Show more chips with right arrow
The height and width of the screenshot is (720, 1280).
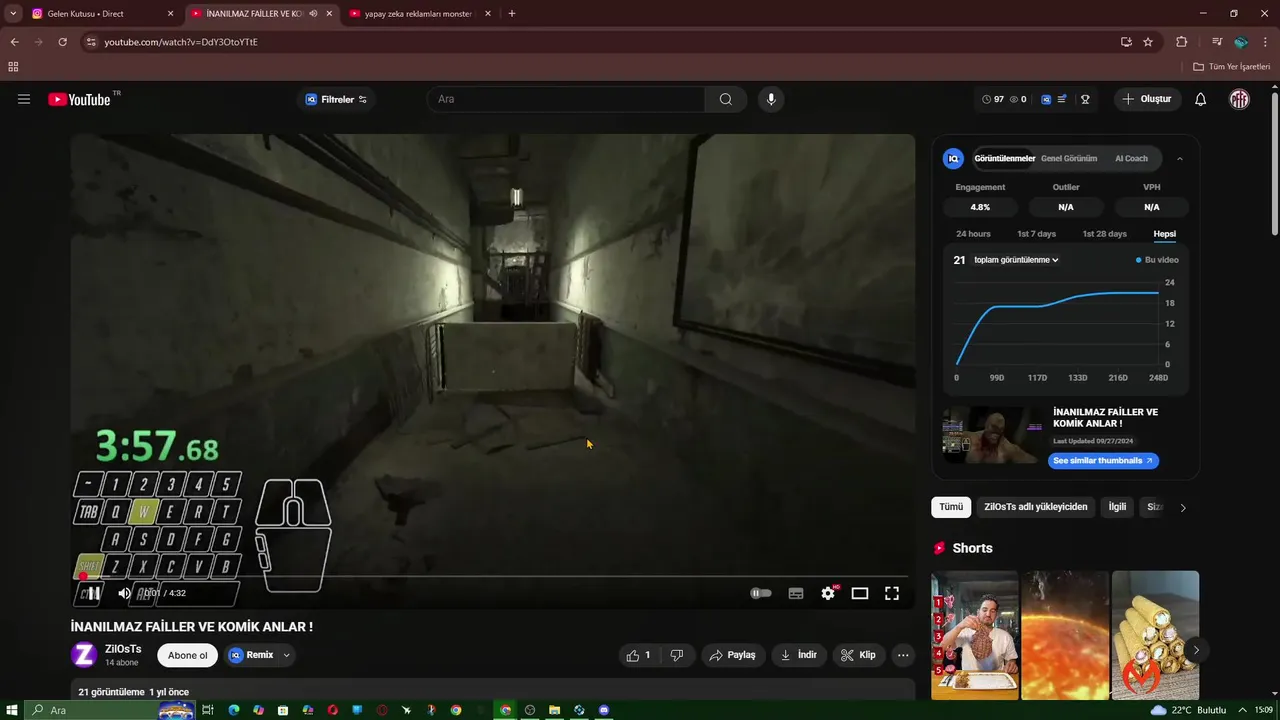pos(1183,507)
